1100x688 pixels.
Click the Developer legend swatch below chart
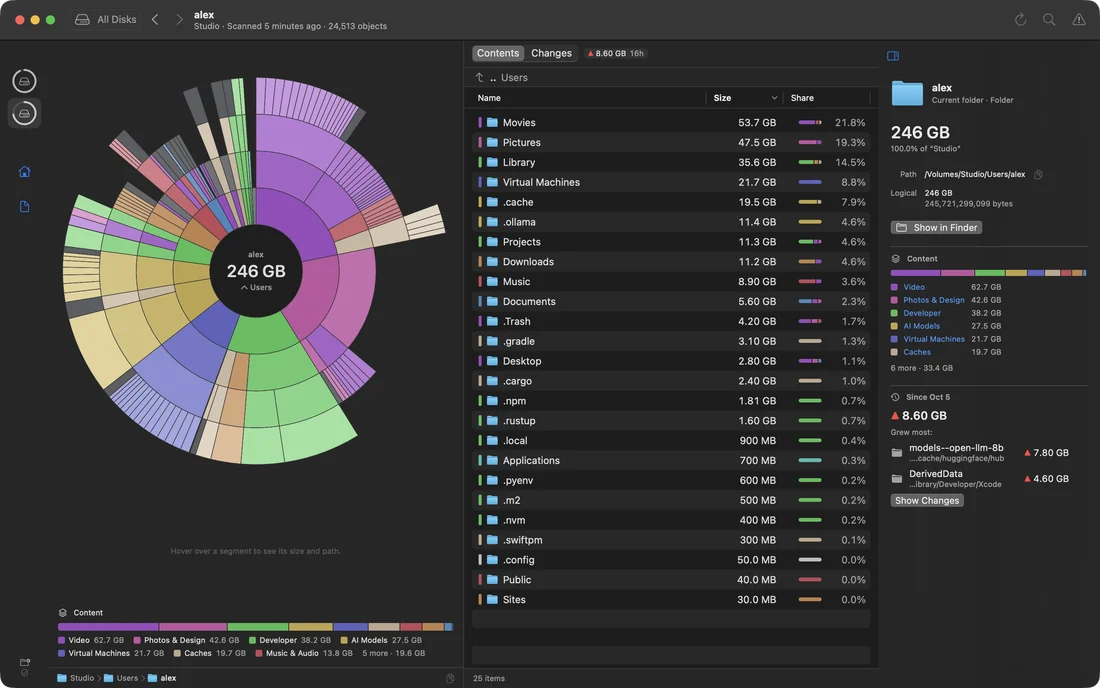point(253,640)
